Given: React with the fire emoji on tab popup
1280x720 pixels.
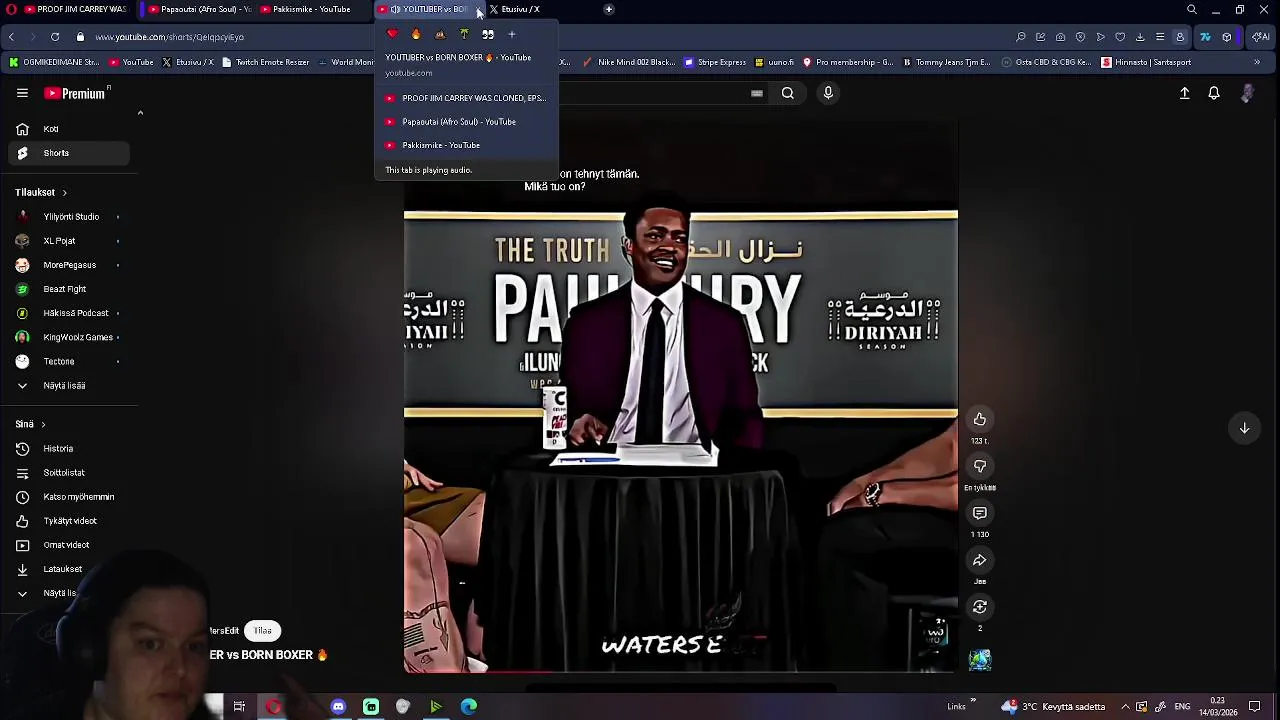Looking at the screenshot, I should (x=416, y=34).
